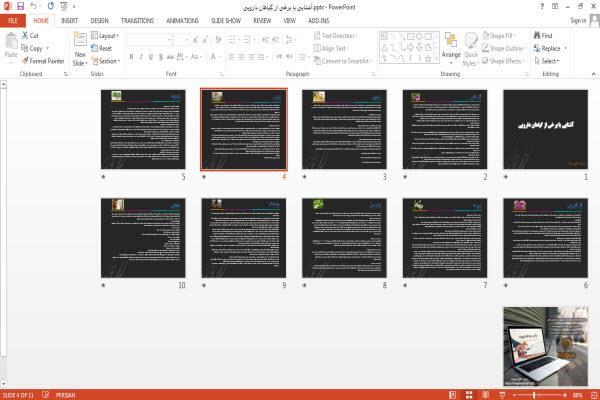Open the Find tool in Editing group
The image size is (600, 400).
pos(543,36)
